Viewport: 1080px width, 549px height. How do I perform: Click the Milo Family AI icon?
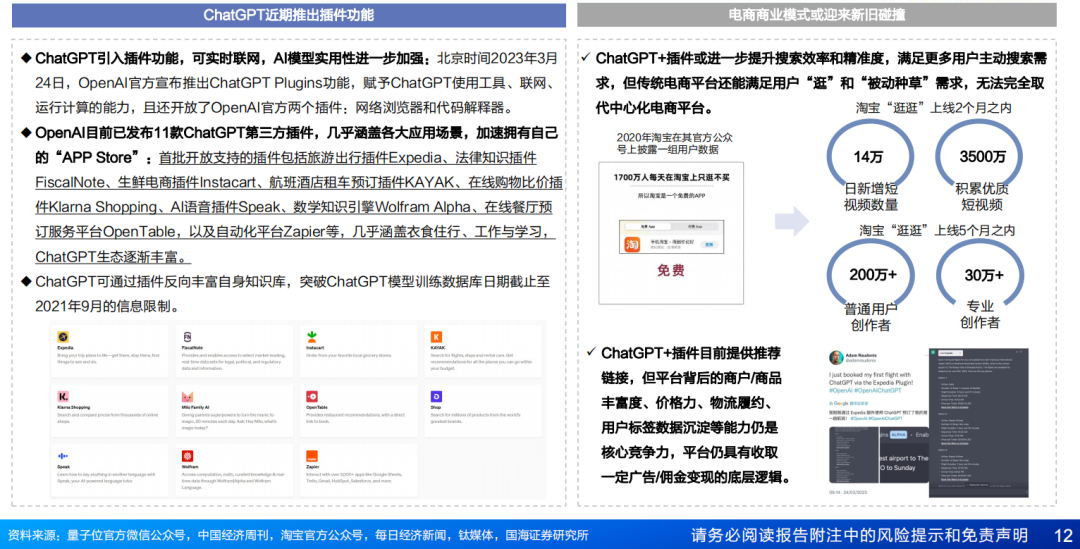(x=187, y=397)
